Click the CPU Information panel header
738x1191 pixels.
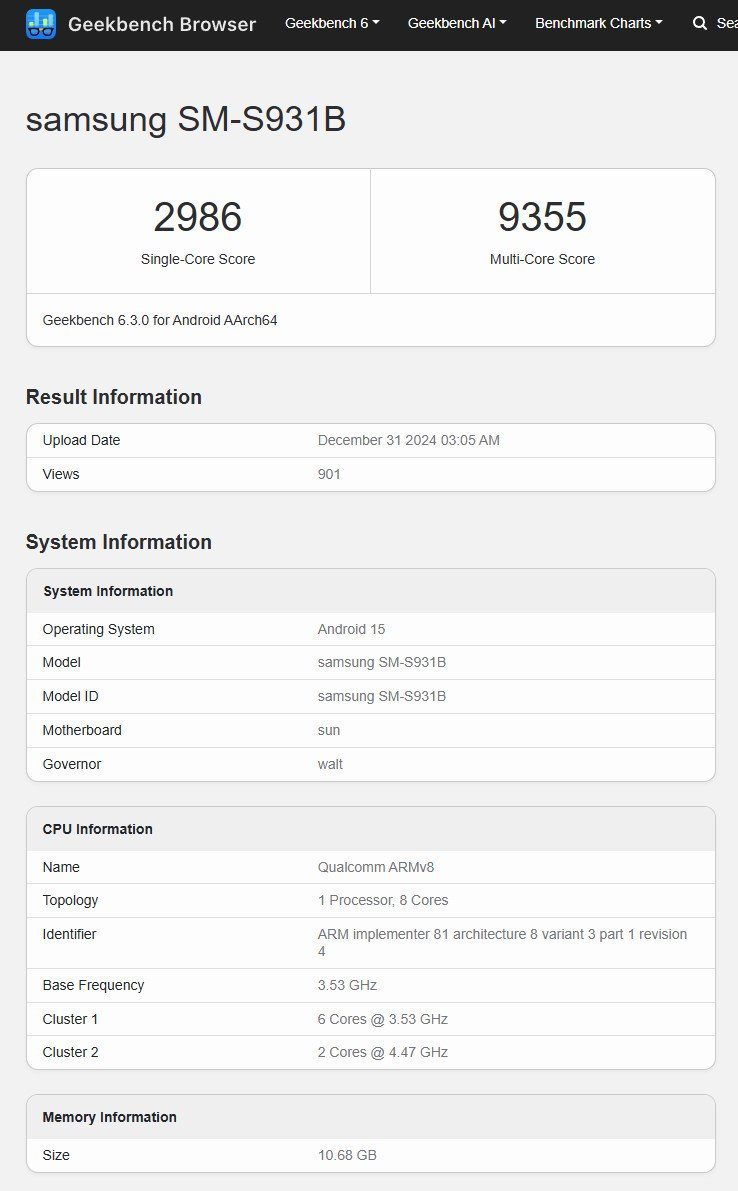(x=370, y=828)
